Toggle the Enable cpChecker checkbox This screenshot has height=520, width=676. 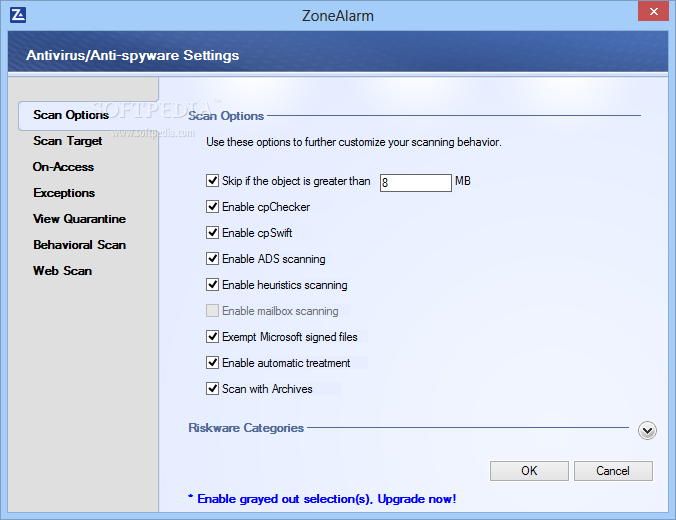tap(212, 207)
